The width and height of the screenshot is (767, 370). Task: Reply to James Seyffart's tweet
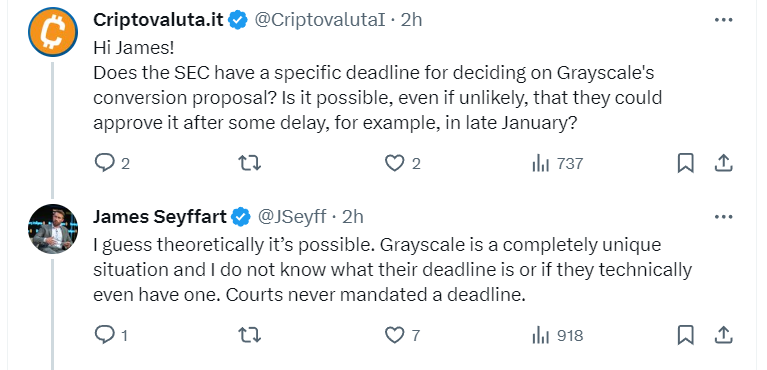[111, 335]
